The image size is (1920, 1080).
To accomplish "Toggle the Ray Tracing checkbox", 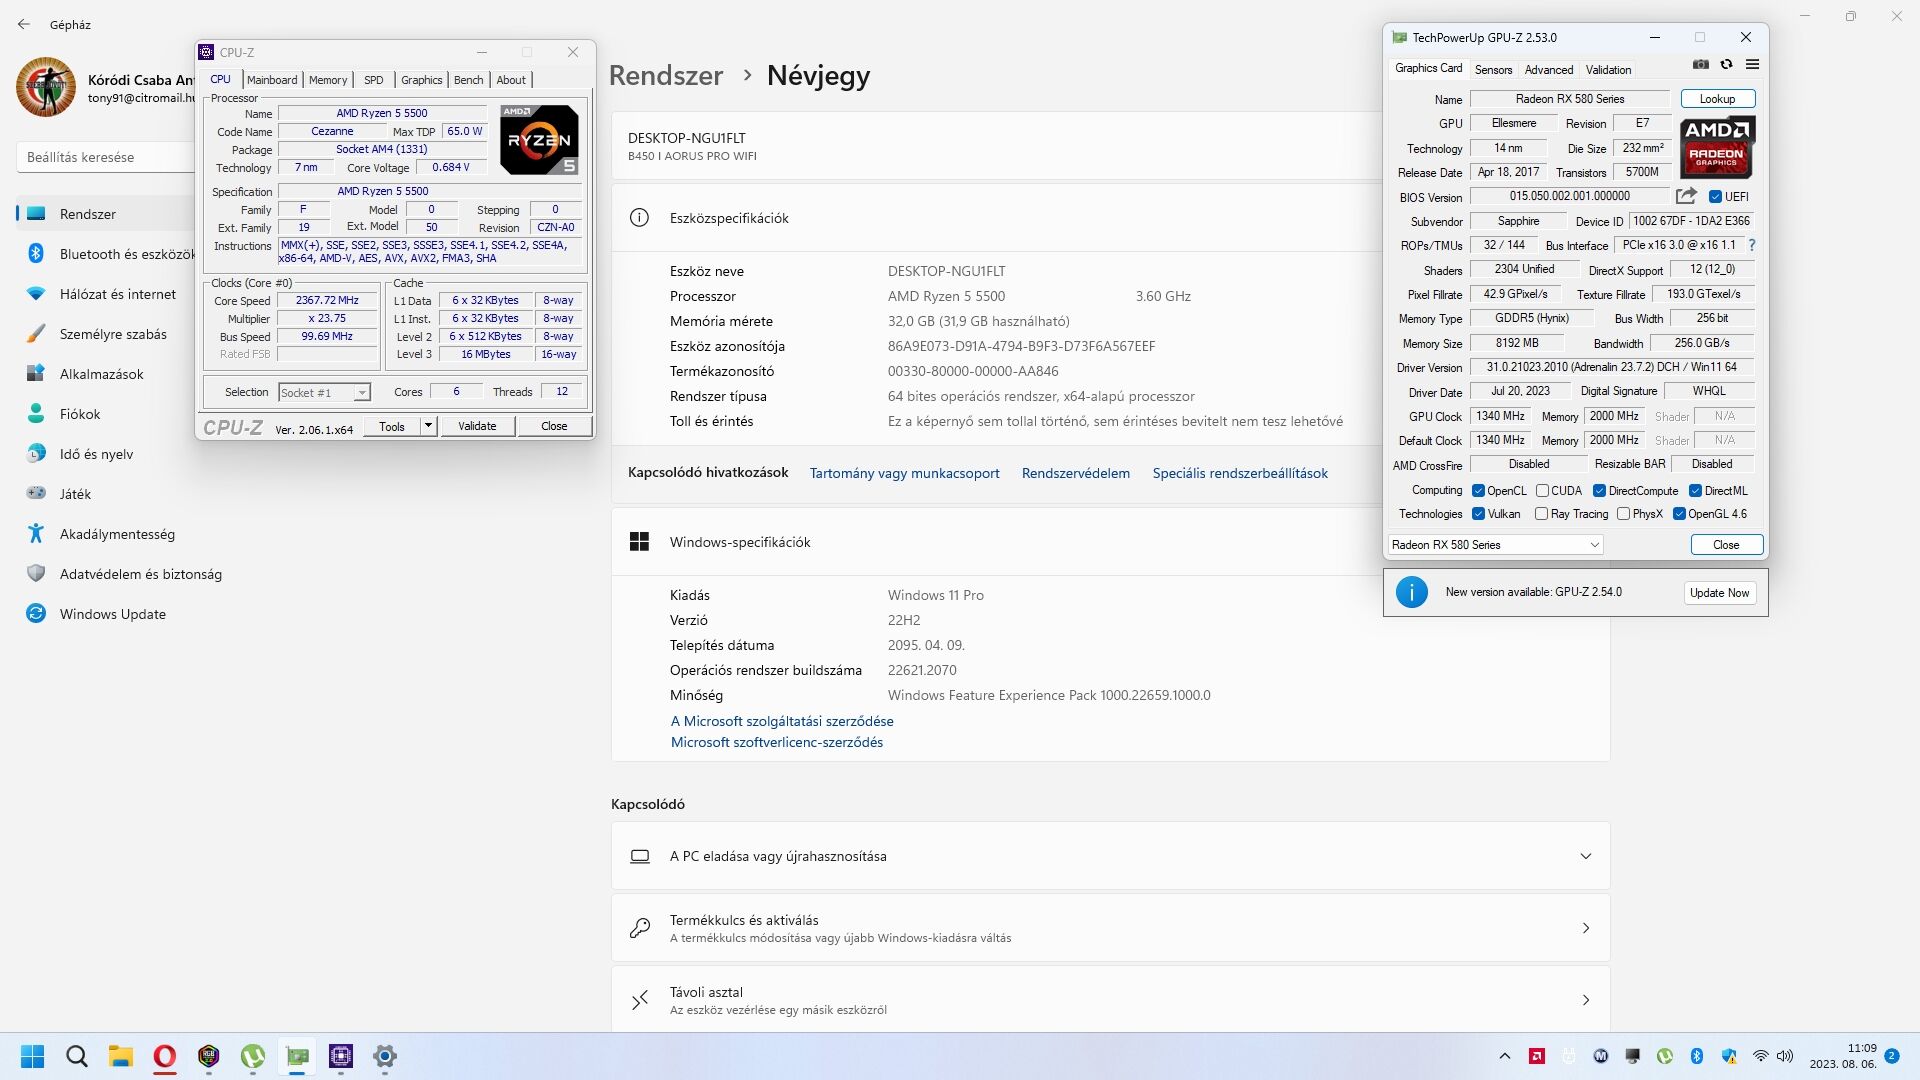I will tap(1541, 514).
